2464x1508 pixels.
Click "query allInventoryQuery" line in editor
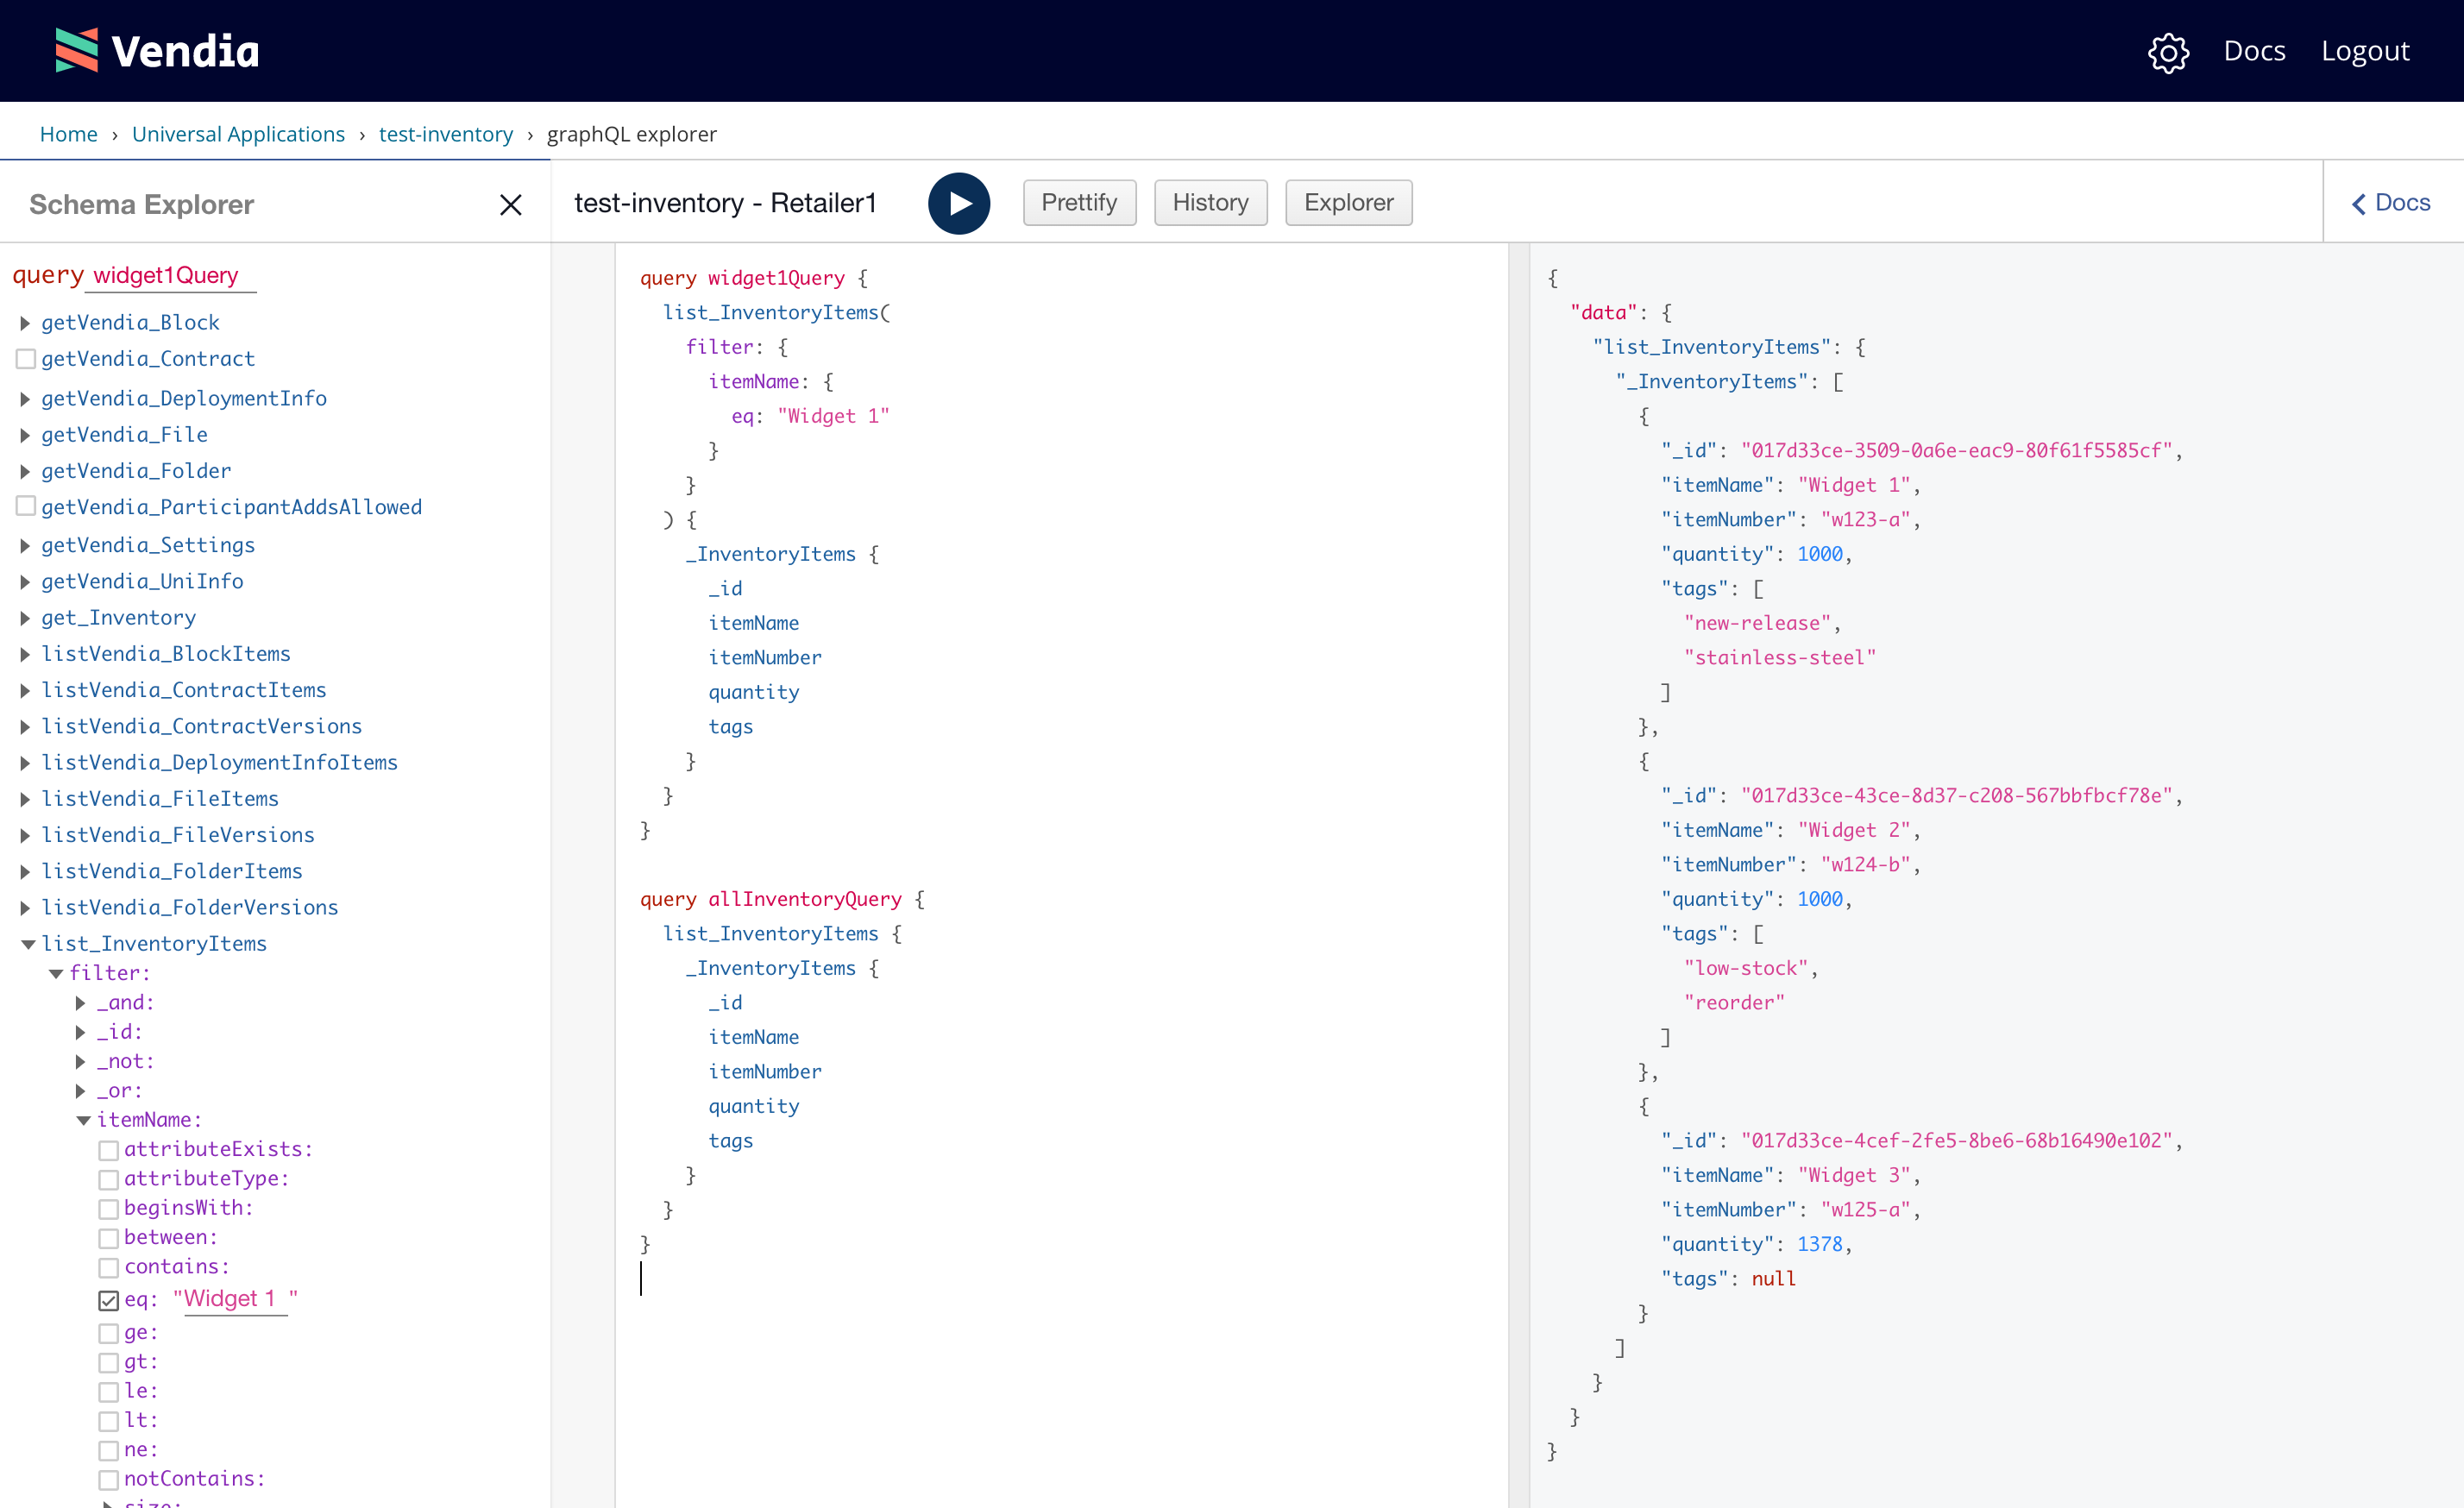[782, 899]
